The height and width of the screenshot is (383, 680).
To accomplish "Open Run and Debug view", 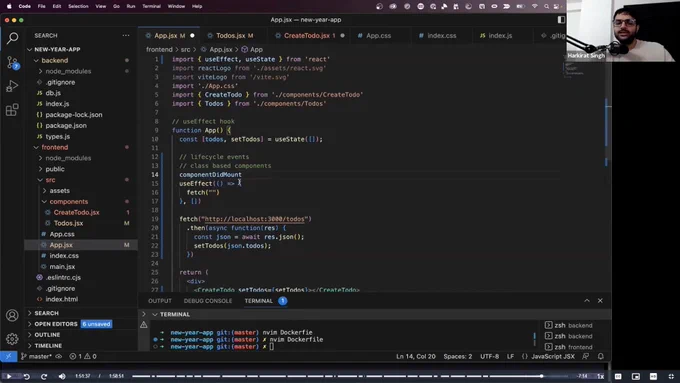I will 12,86.
